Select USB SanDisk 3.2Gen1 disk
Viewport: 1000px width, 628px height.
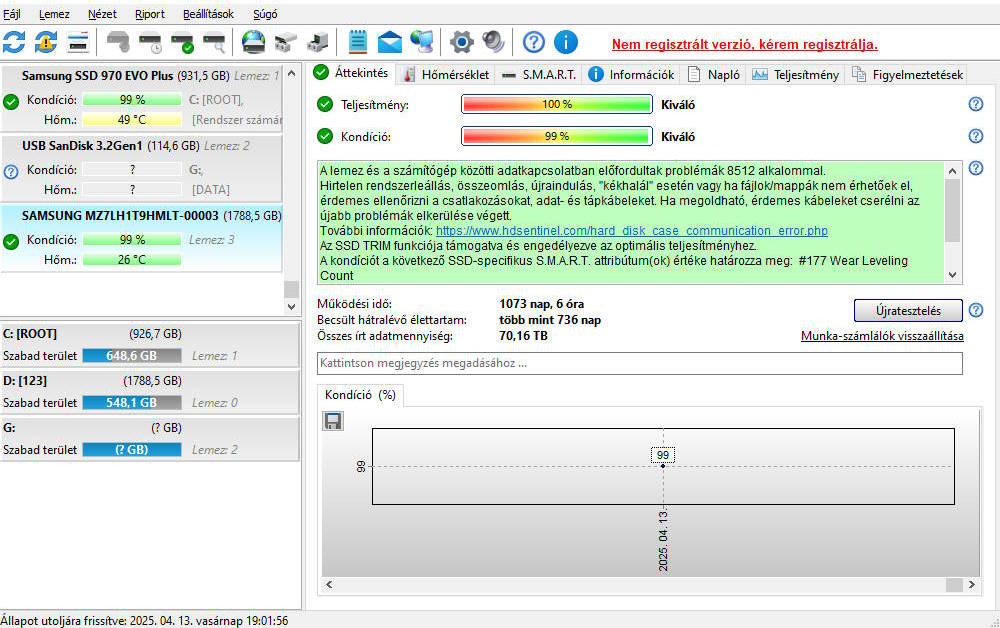tap(142, 168)
